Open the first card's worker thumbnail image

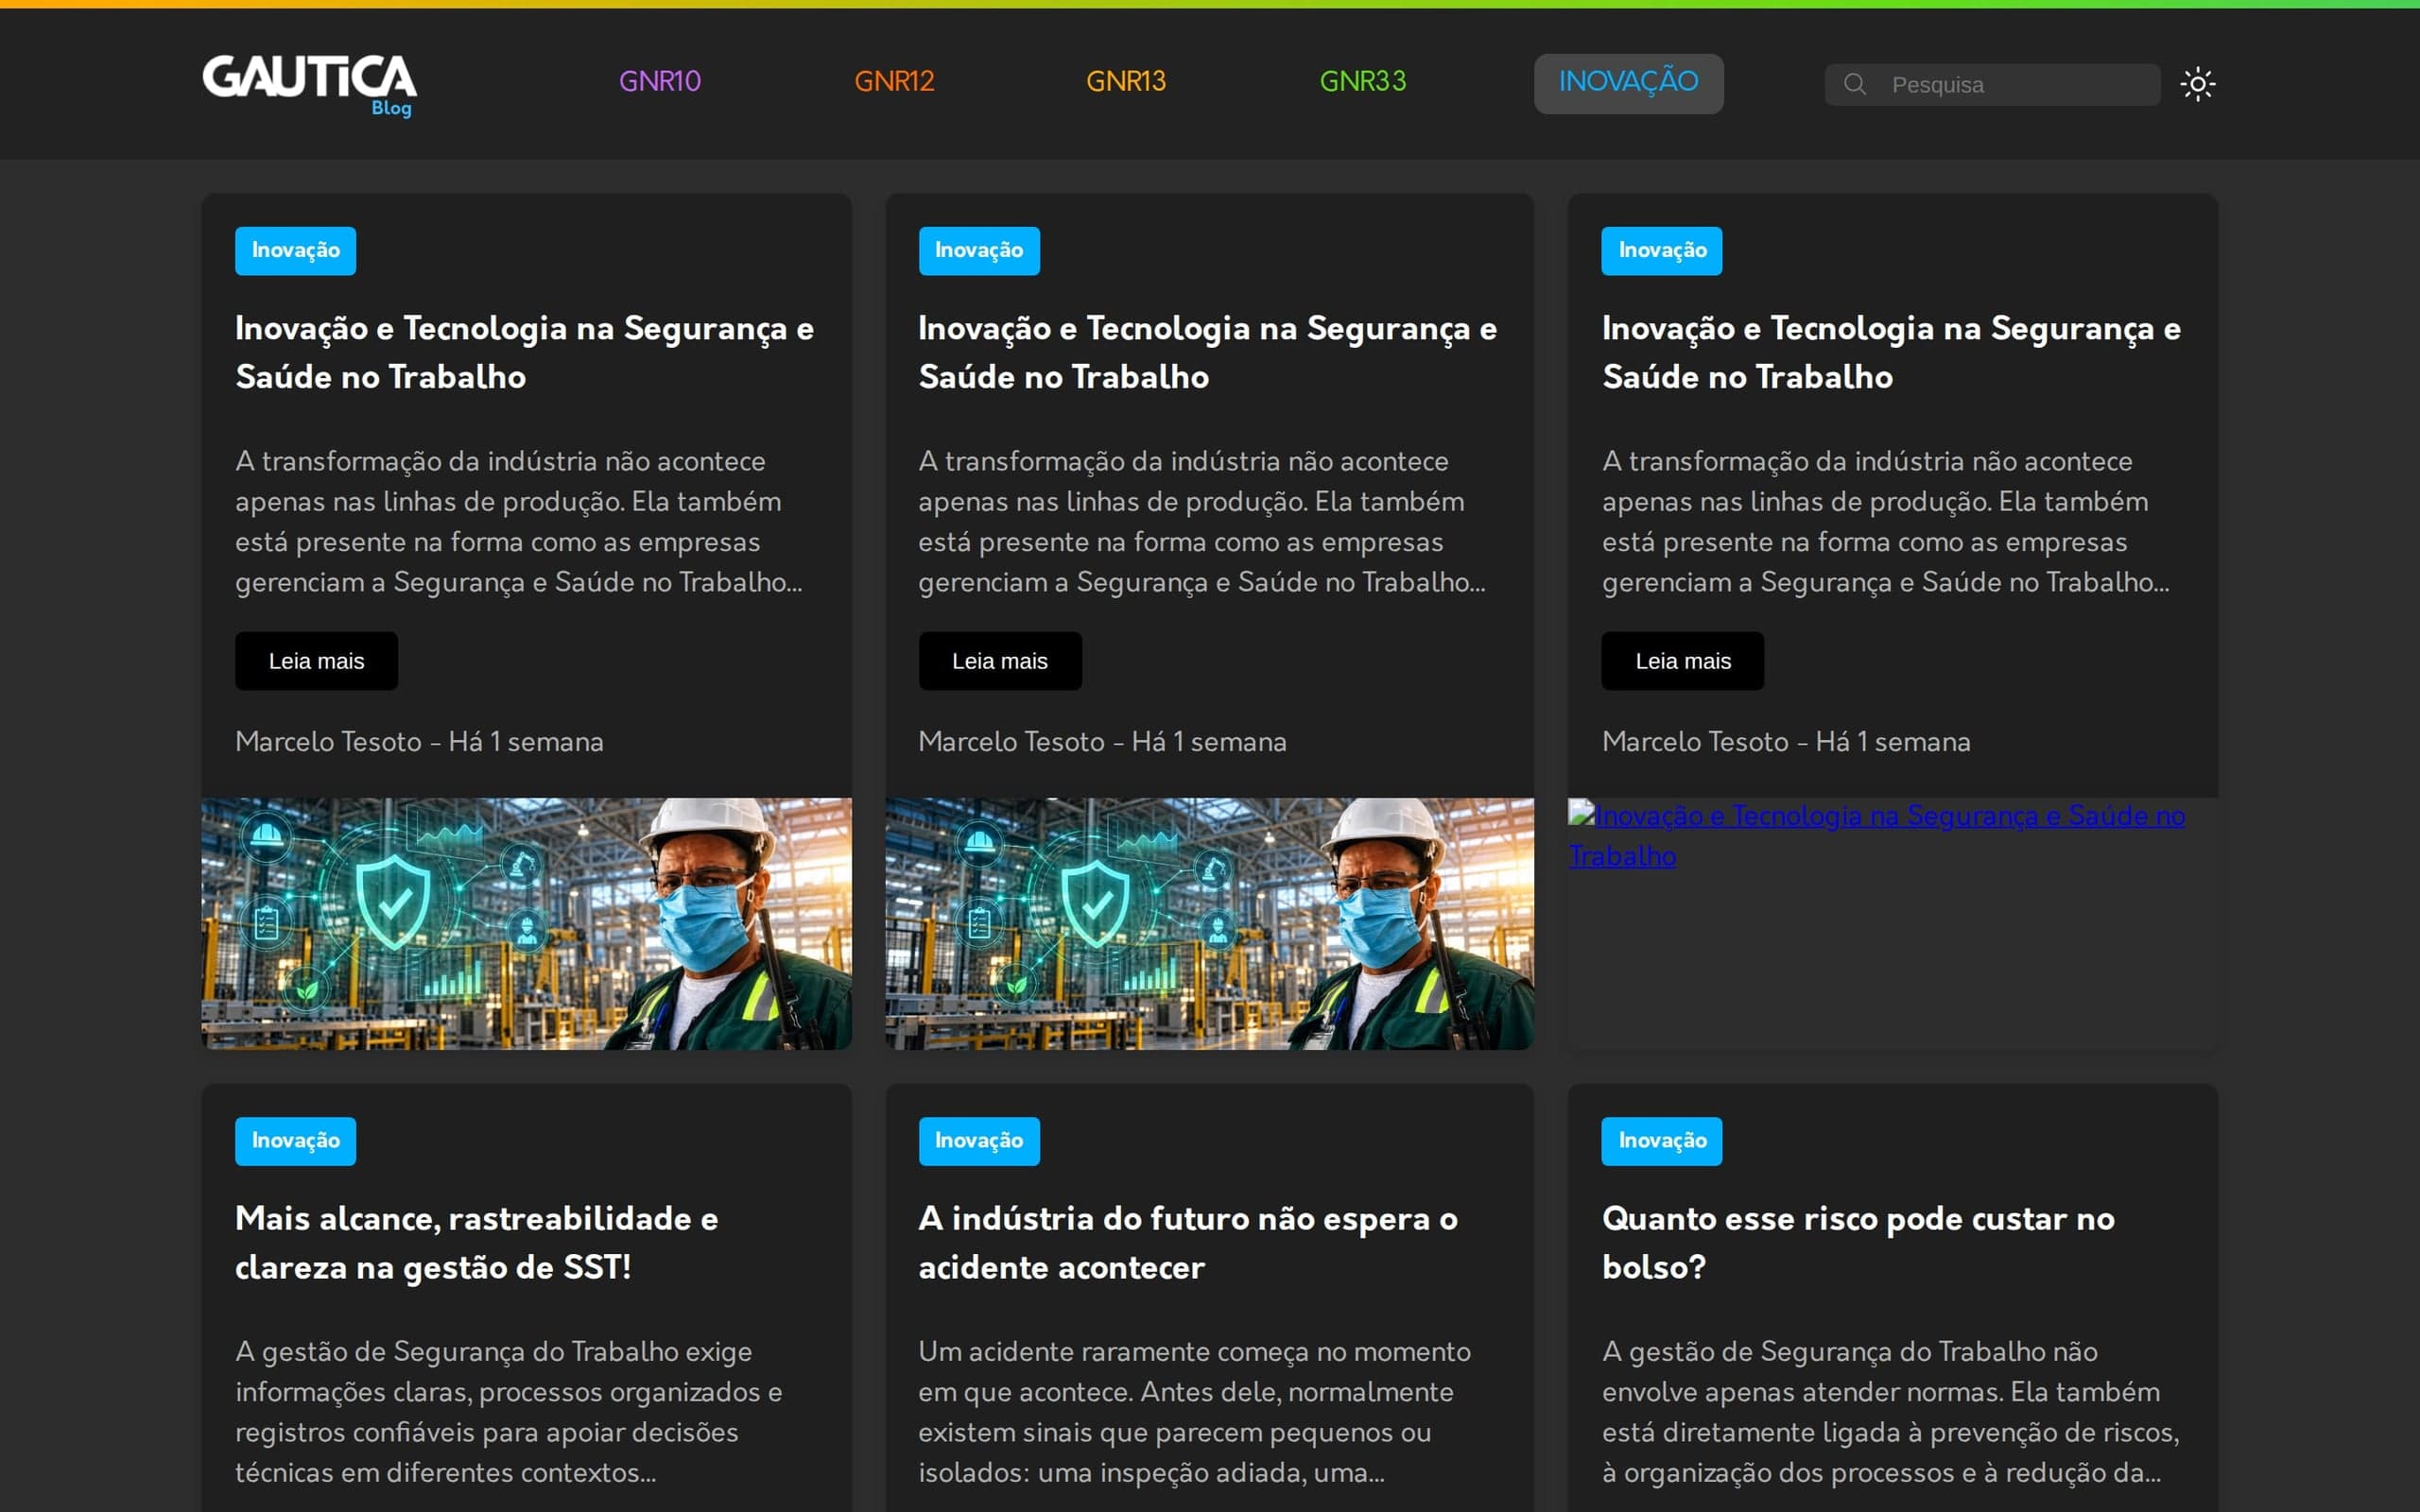pyautogui.click(x=526, y=923)
